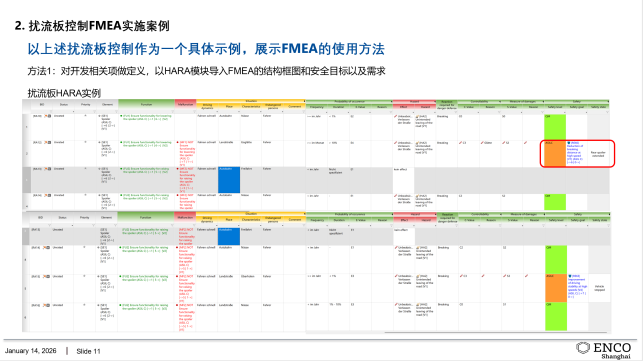The image size is (643, 361).
Task: Open the Element column filter in the top table
Action: (116, 112)
